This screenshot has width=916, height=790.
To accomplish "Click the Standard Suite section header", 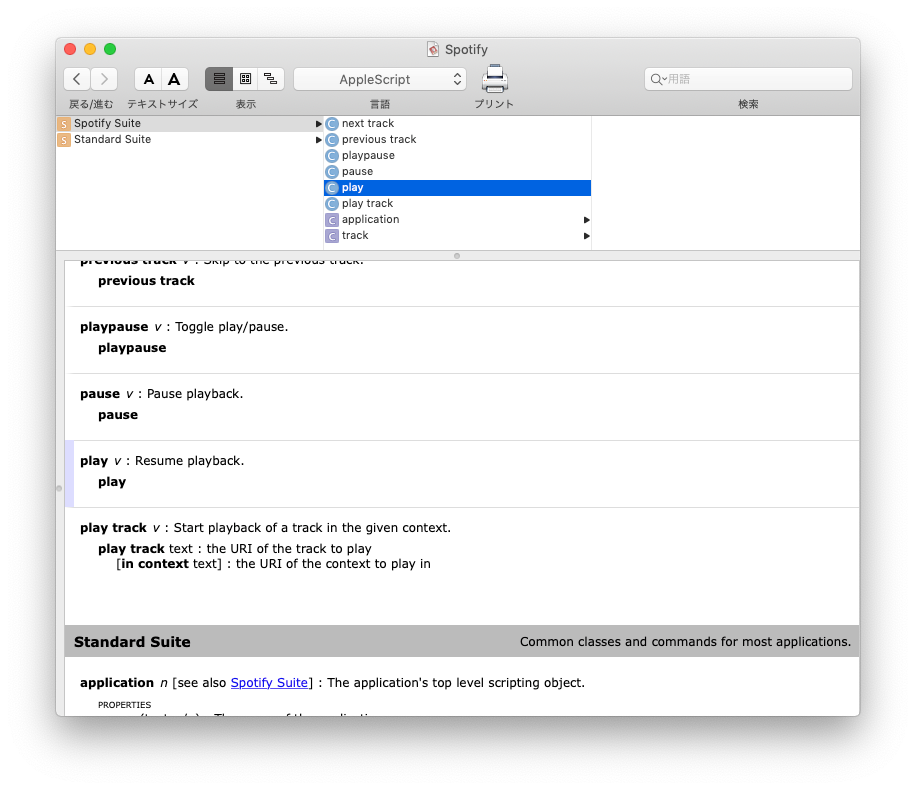I will (x=462, y=642).
